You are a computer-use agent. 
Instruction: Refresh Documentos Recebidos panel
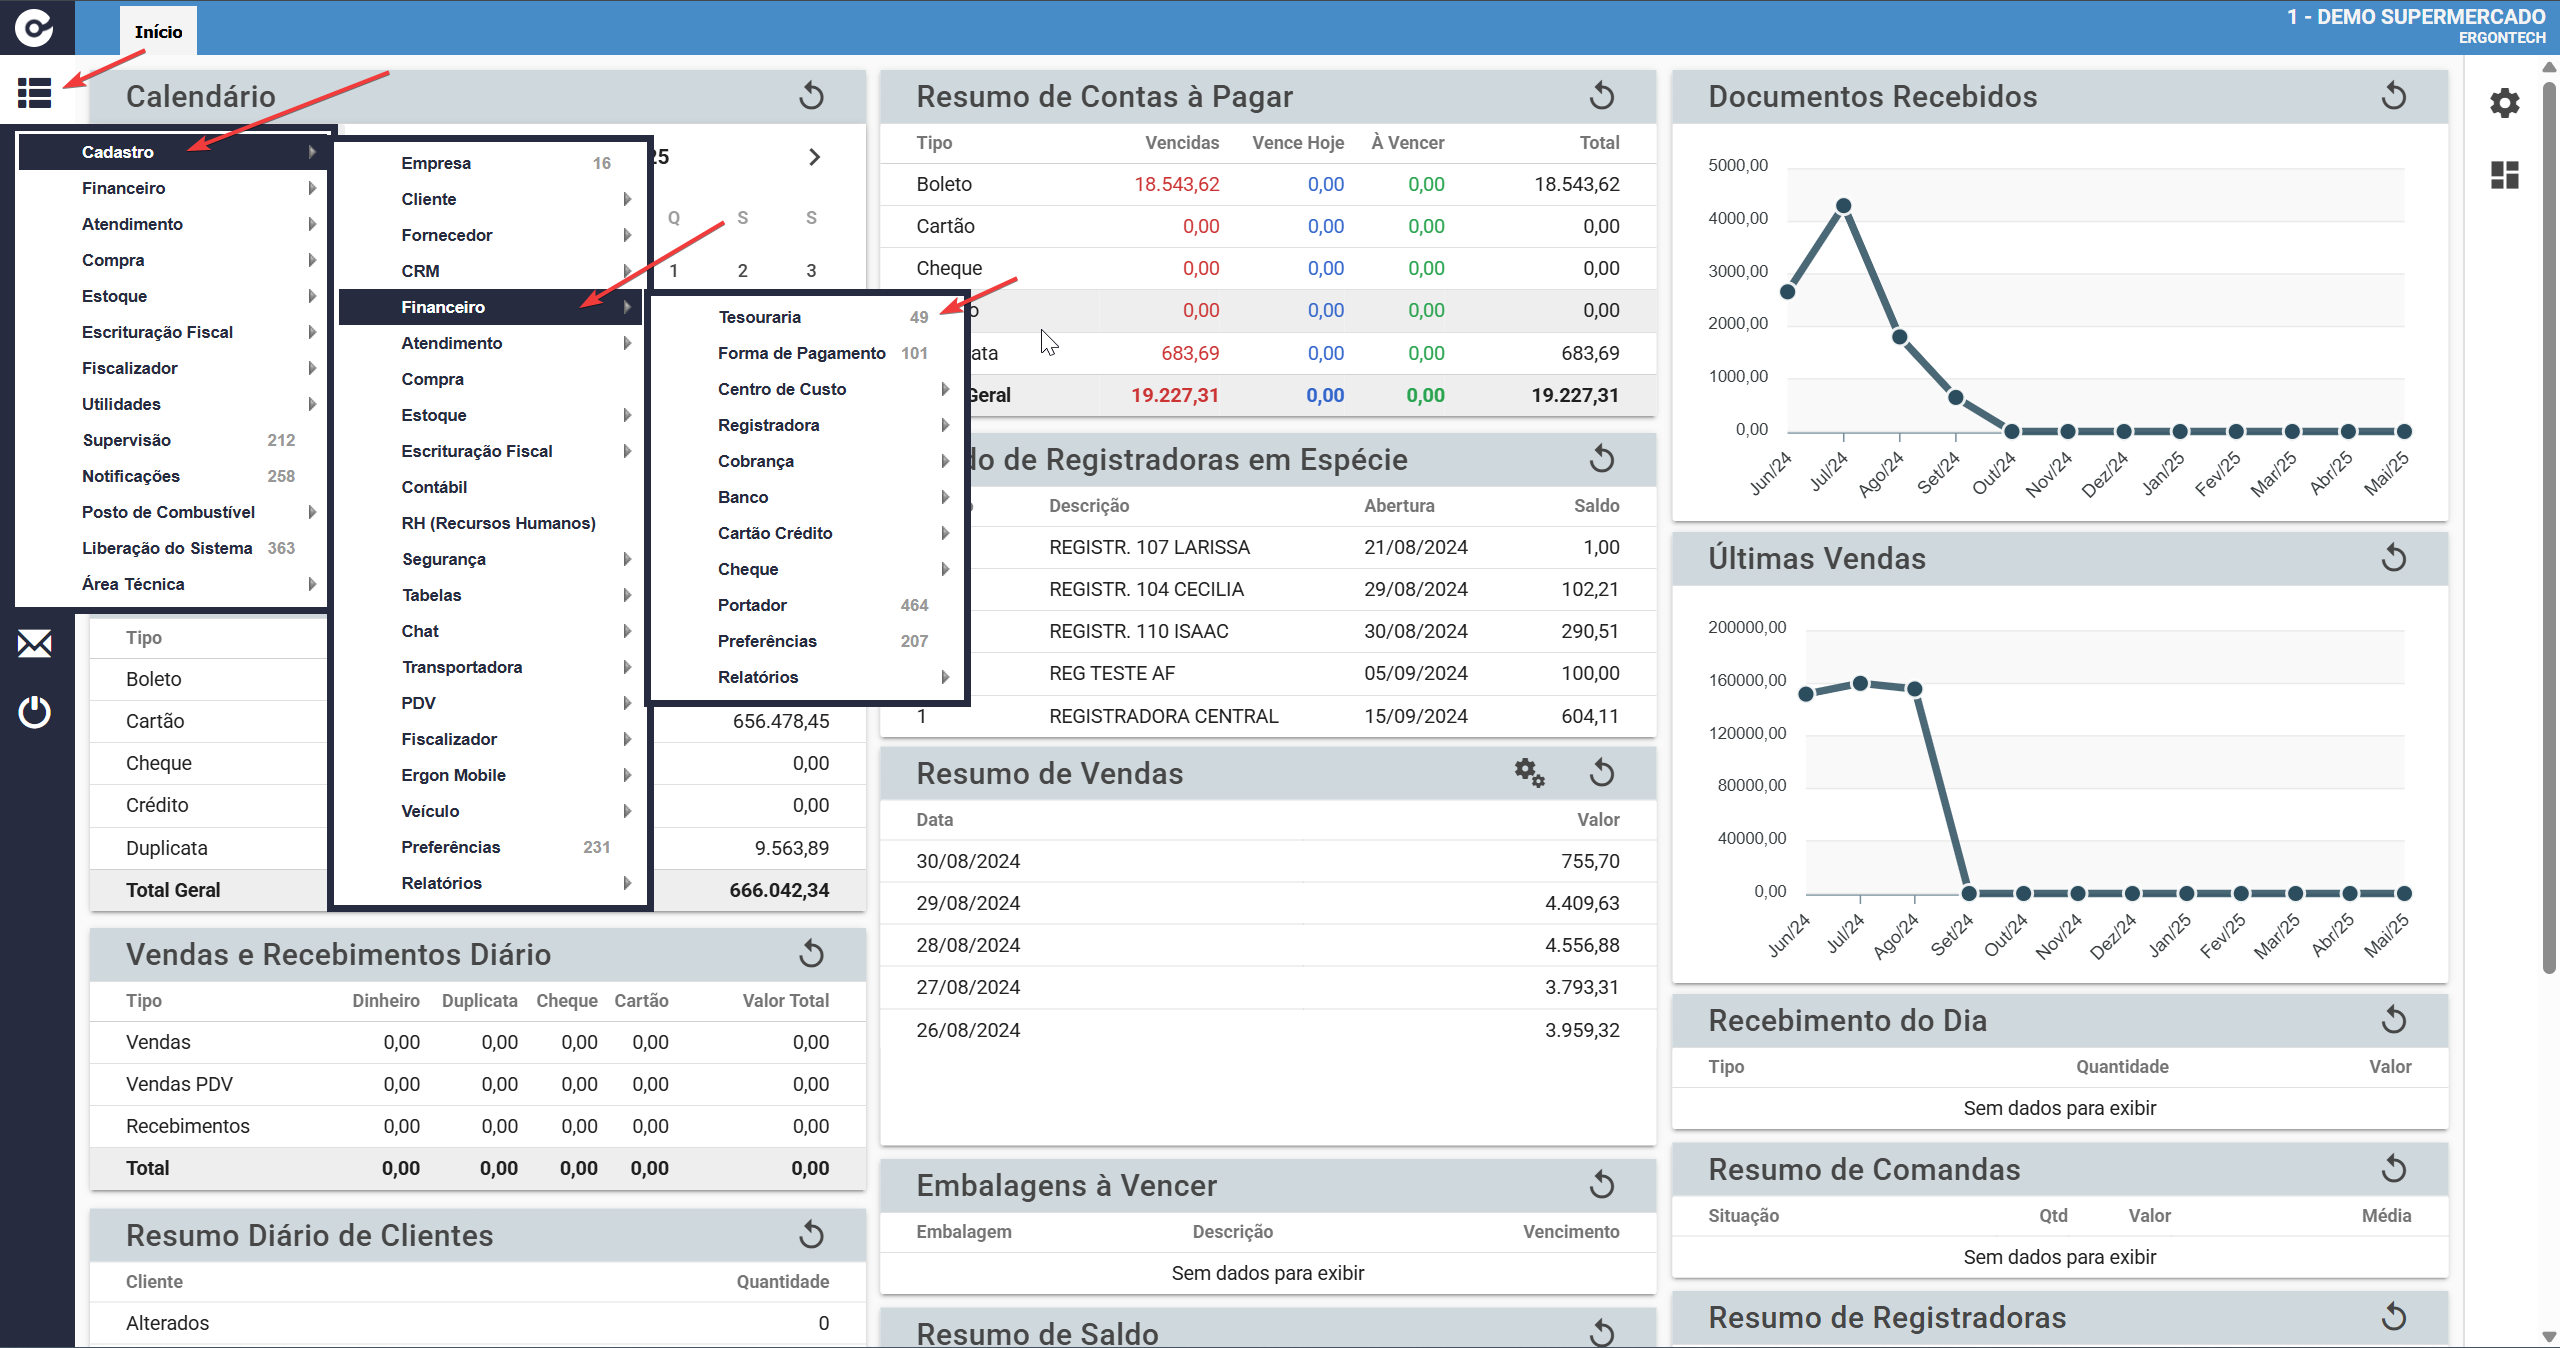[2394, 96]
